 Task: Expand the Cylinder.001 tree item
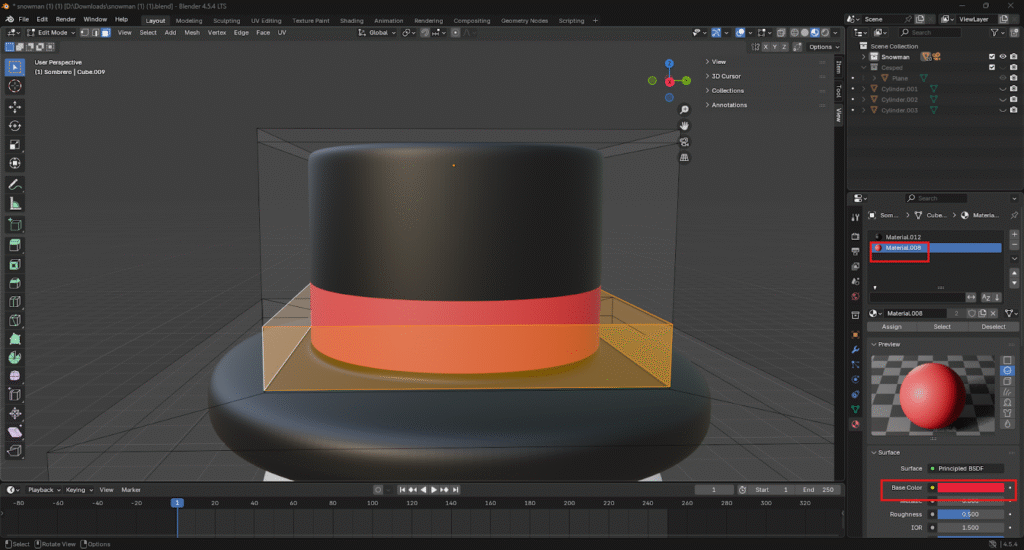865,88
